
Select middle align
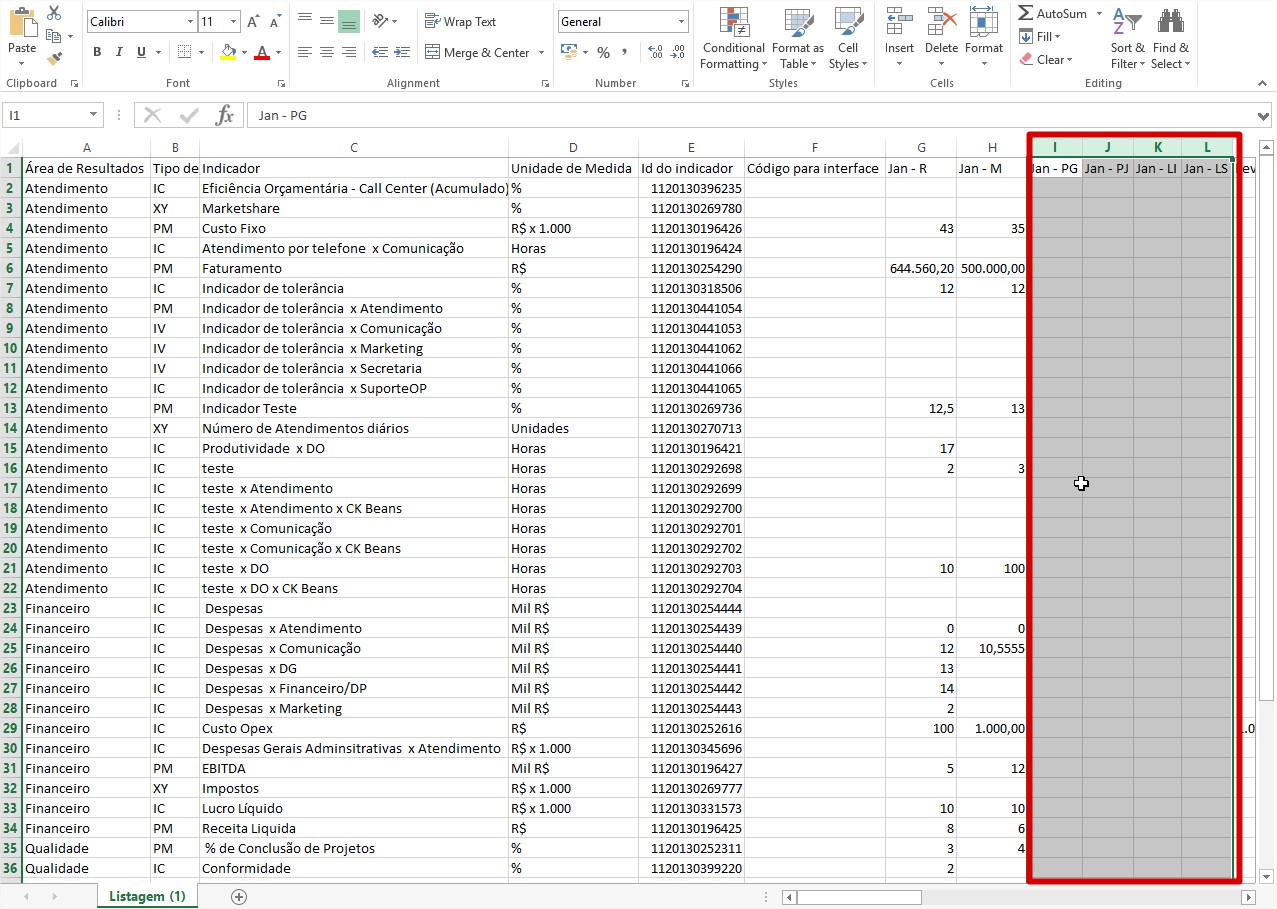click(x=327, y=21)
